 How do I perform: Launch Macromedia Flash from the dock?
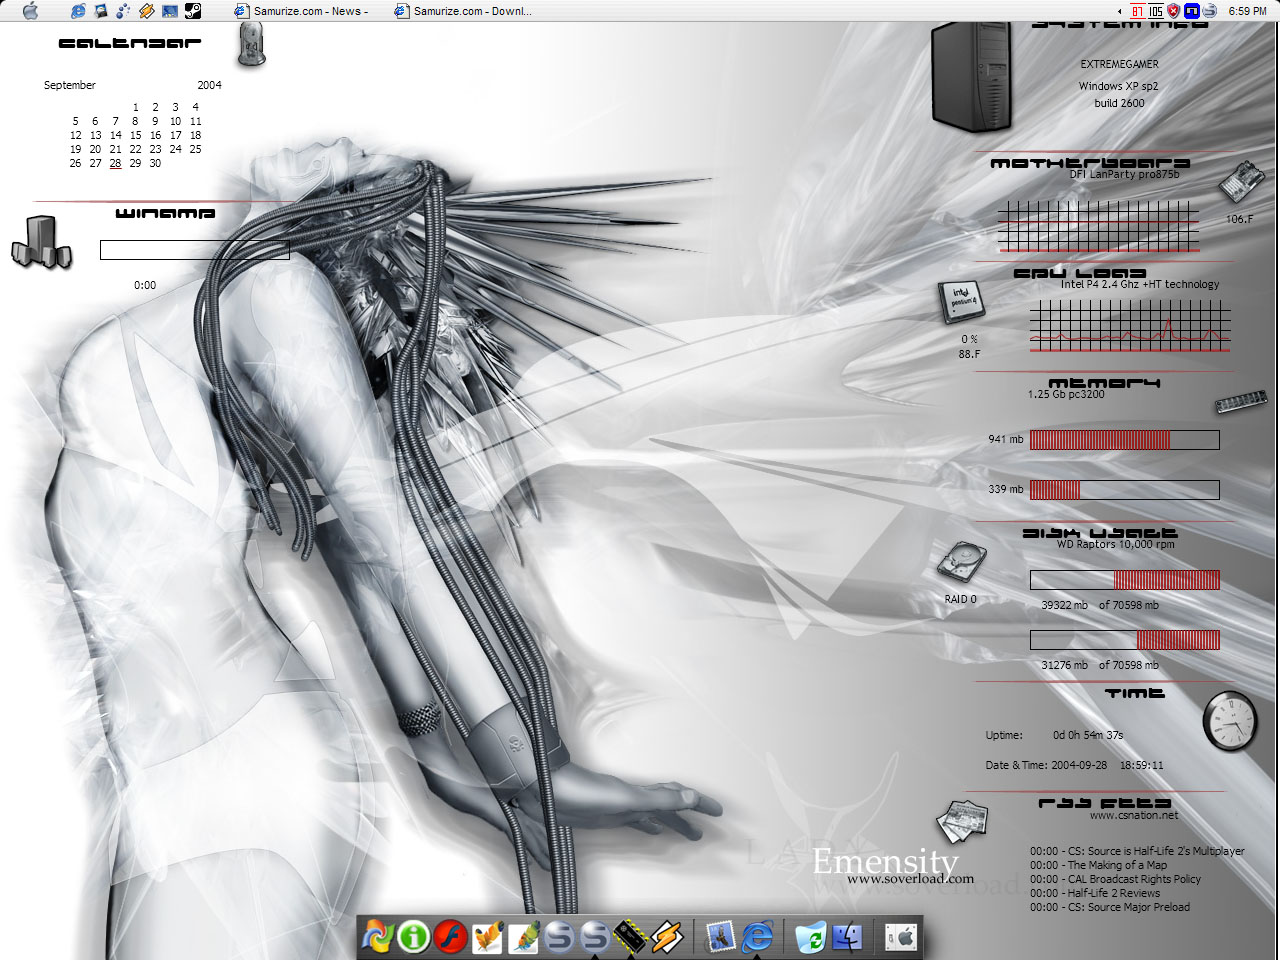point(450,936)
